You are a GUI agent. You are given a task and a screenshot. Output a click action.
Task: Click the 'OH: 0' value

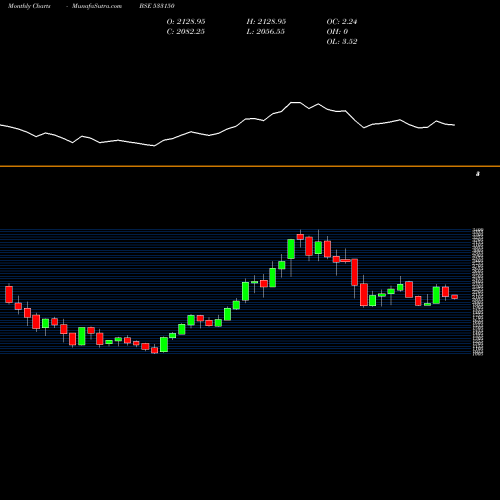[x=337, y=31]
